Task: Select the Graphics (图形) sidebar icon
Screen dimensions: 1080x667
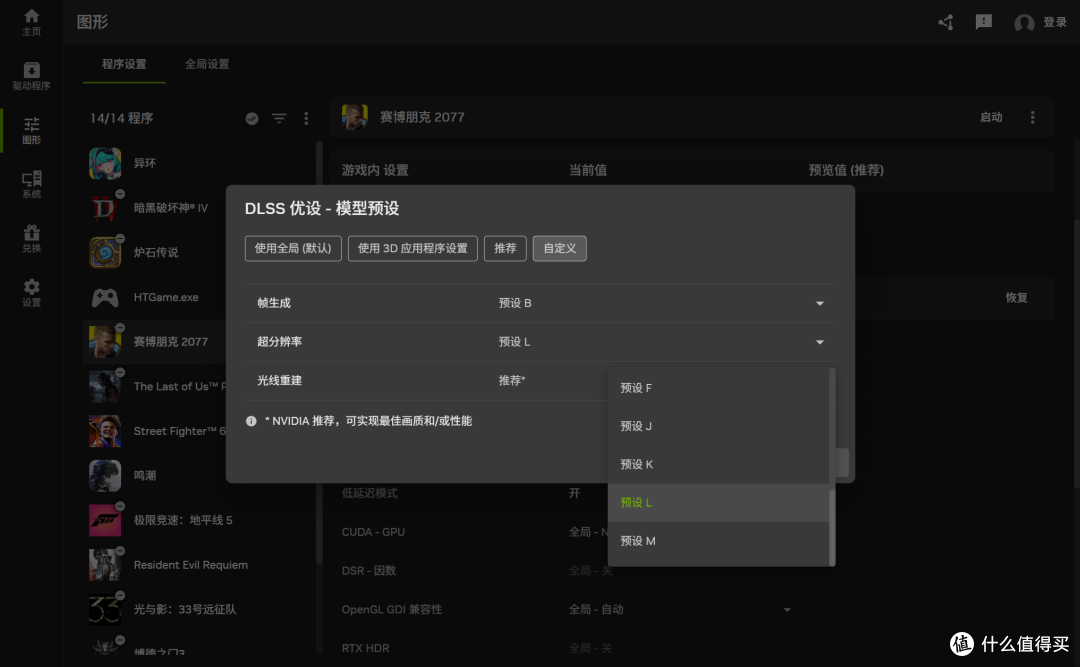Action: click(x=32, y=130)
